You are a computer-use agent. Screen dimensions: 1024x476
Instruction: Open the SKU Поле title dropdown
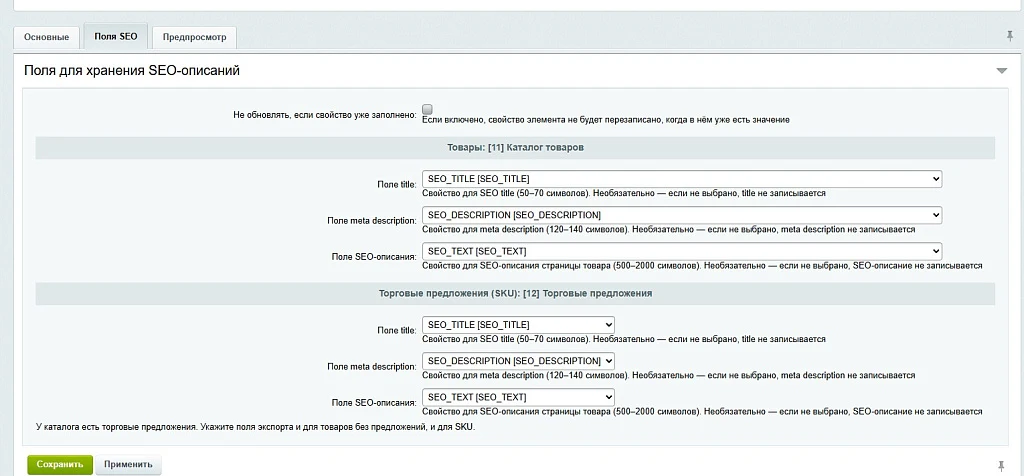[x=519, y=325]
